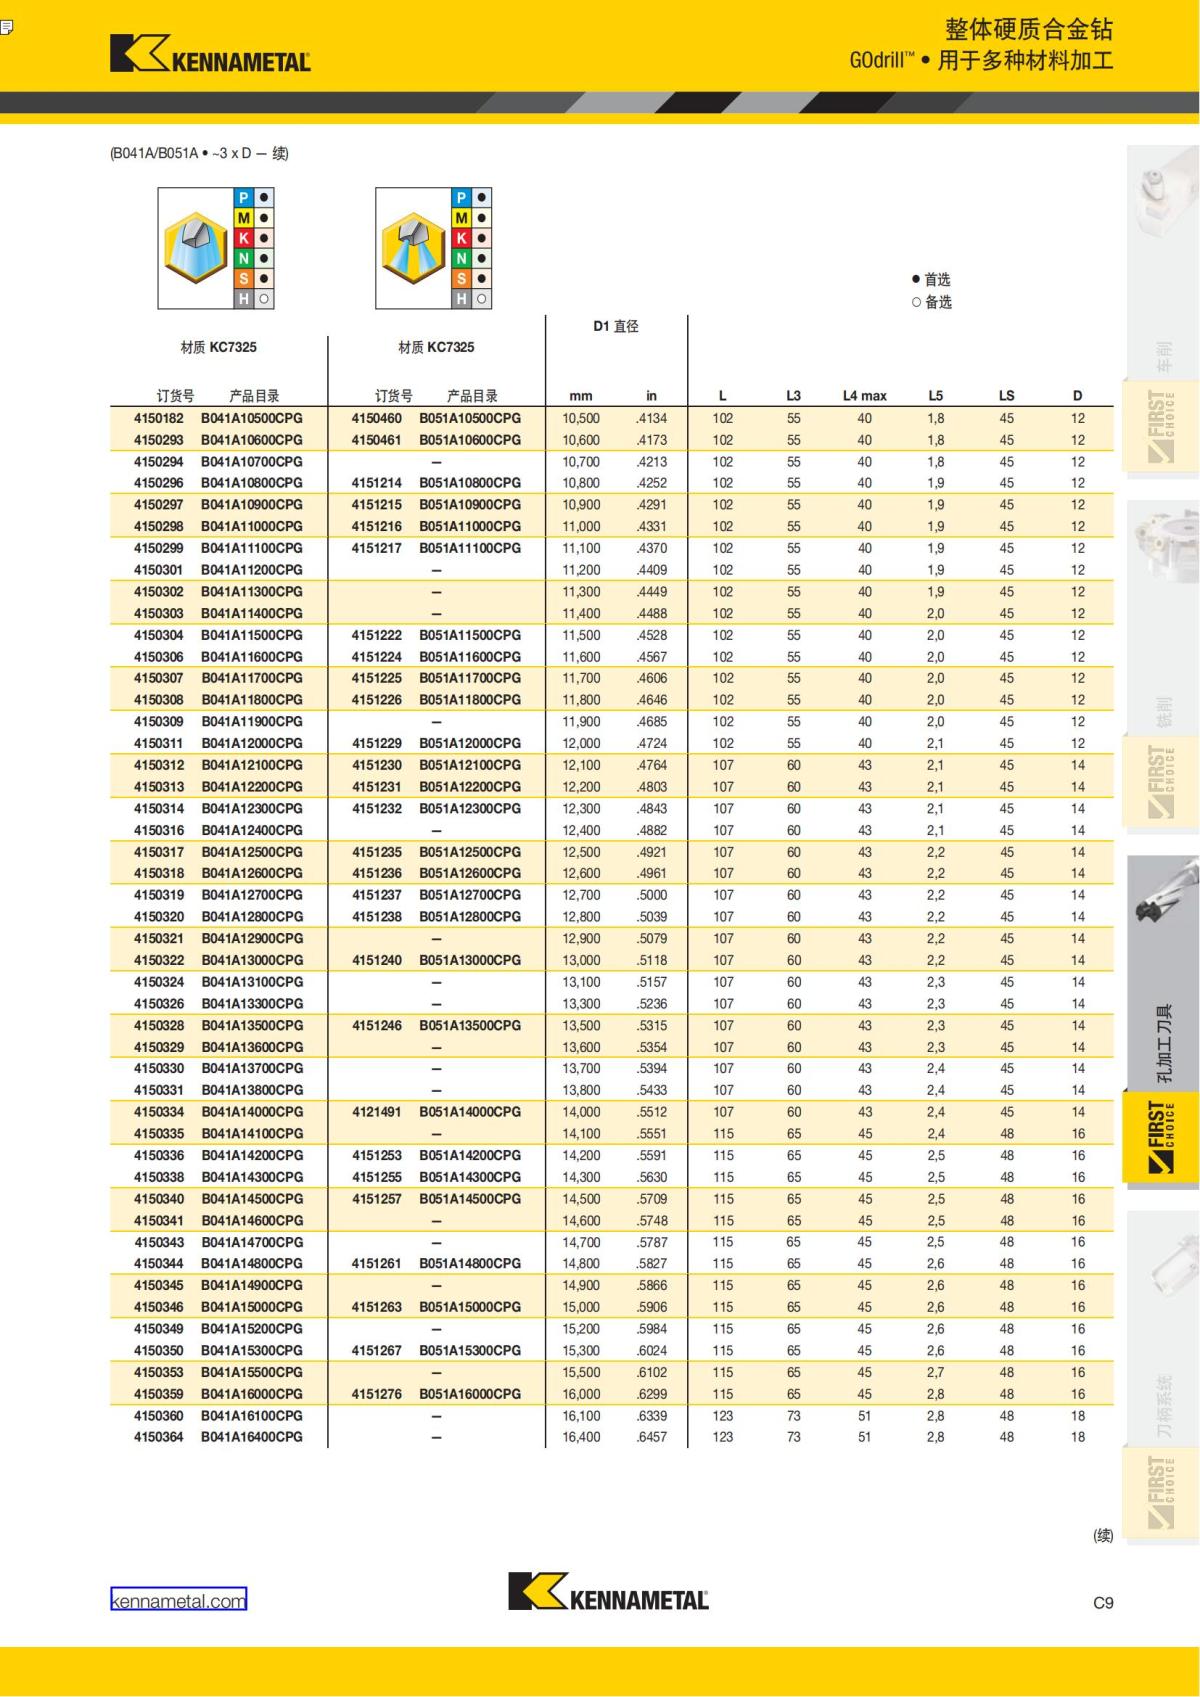
Task: Click the diameter value 16,100 mm
Action: tap(581, 1415)
